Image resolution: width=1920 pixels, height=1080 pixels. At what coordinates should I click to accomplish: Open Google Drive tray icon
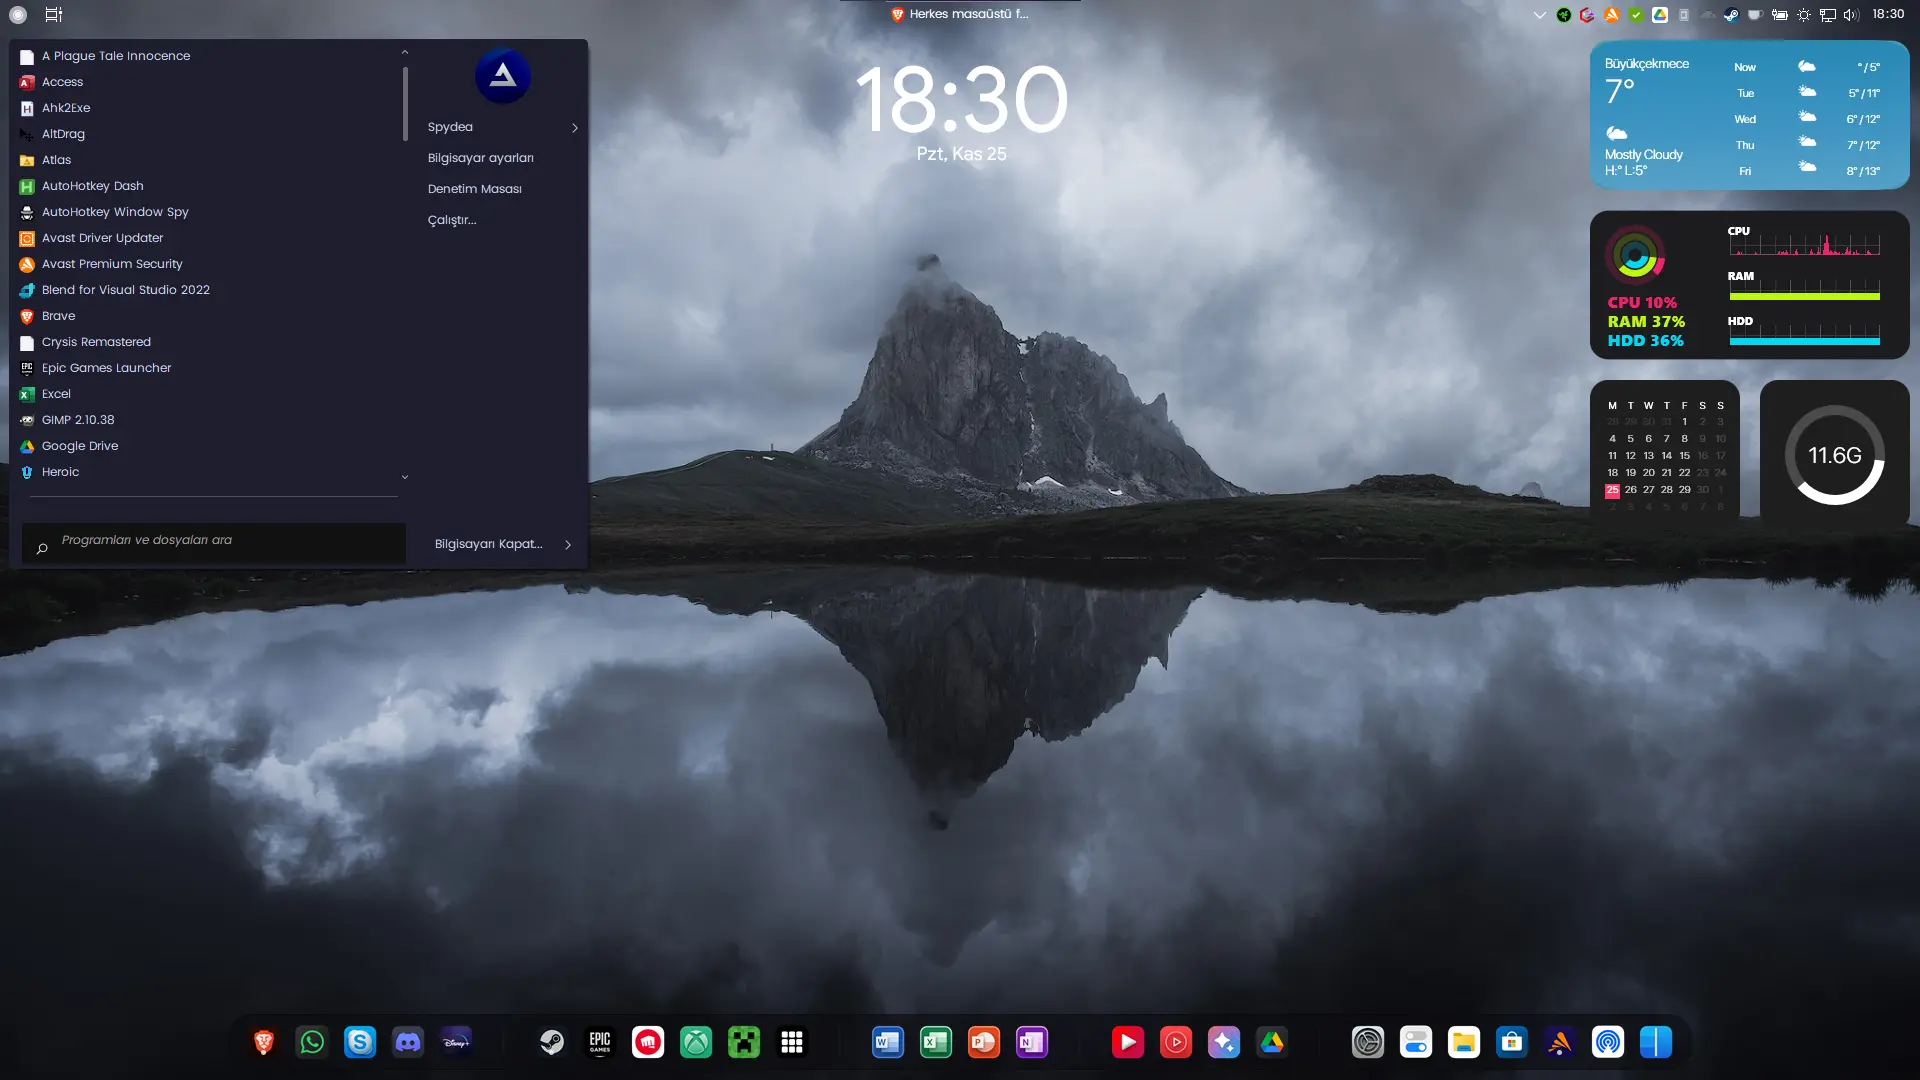point(1660,15)
